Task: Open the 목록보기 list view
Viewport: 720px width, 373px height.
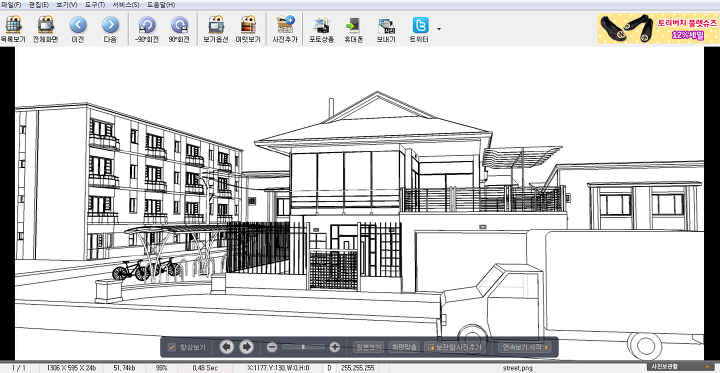Action: coord(13,29)
